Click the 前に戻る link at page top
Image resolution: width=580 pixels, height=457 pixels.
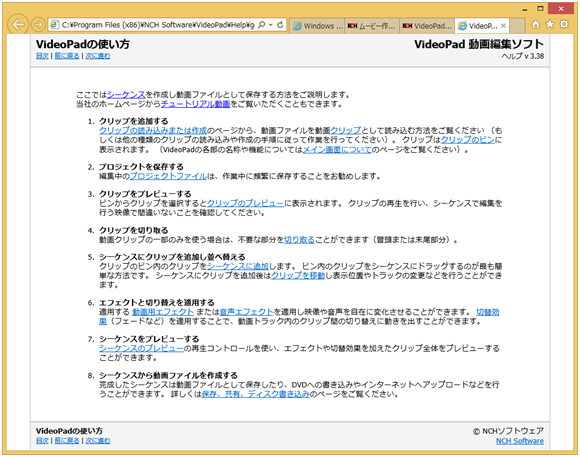[x=67, y=56]
